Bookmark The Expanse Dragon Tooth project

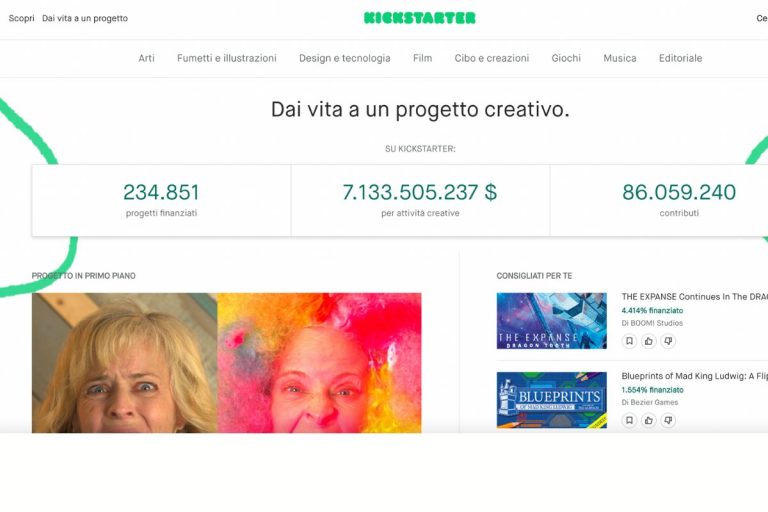tap(629, 341)
